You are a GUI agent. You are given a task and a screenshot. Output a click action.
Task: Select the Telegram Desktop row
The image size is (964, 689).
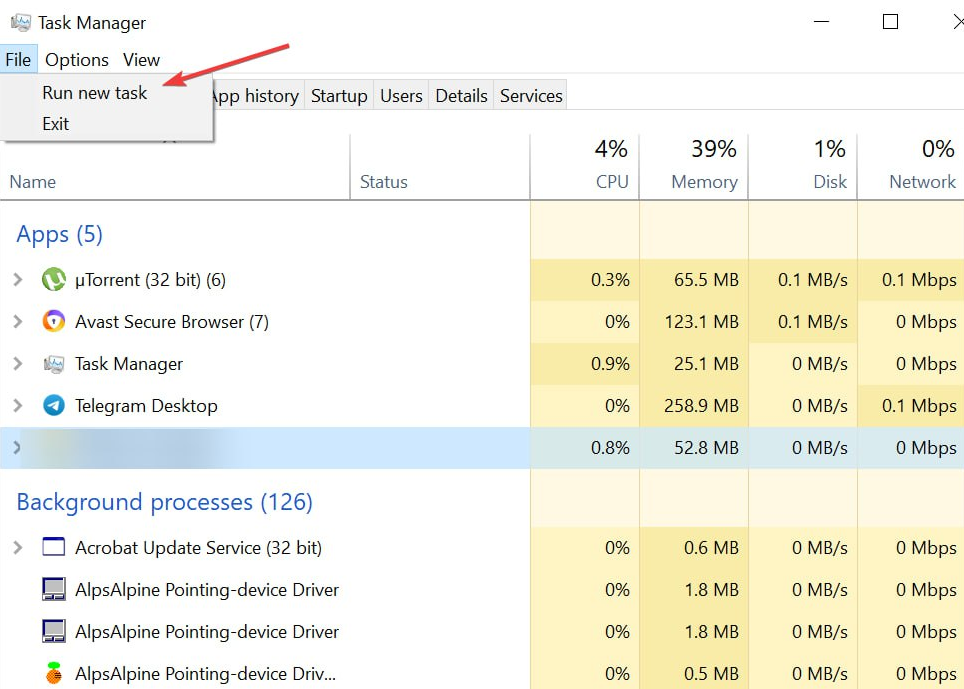pos(482,406)
